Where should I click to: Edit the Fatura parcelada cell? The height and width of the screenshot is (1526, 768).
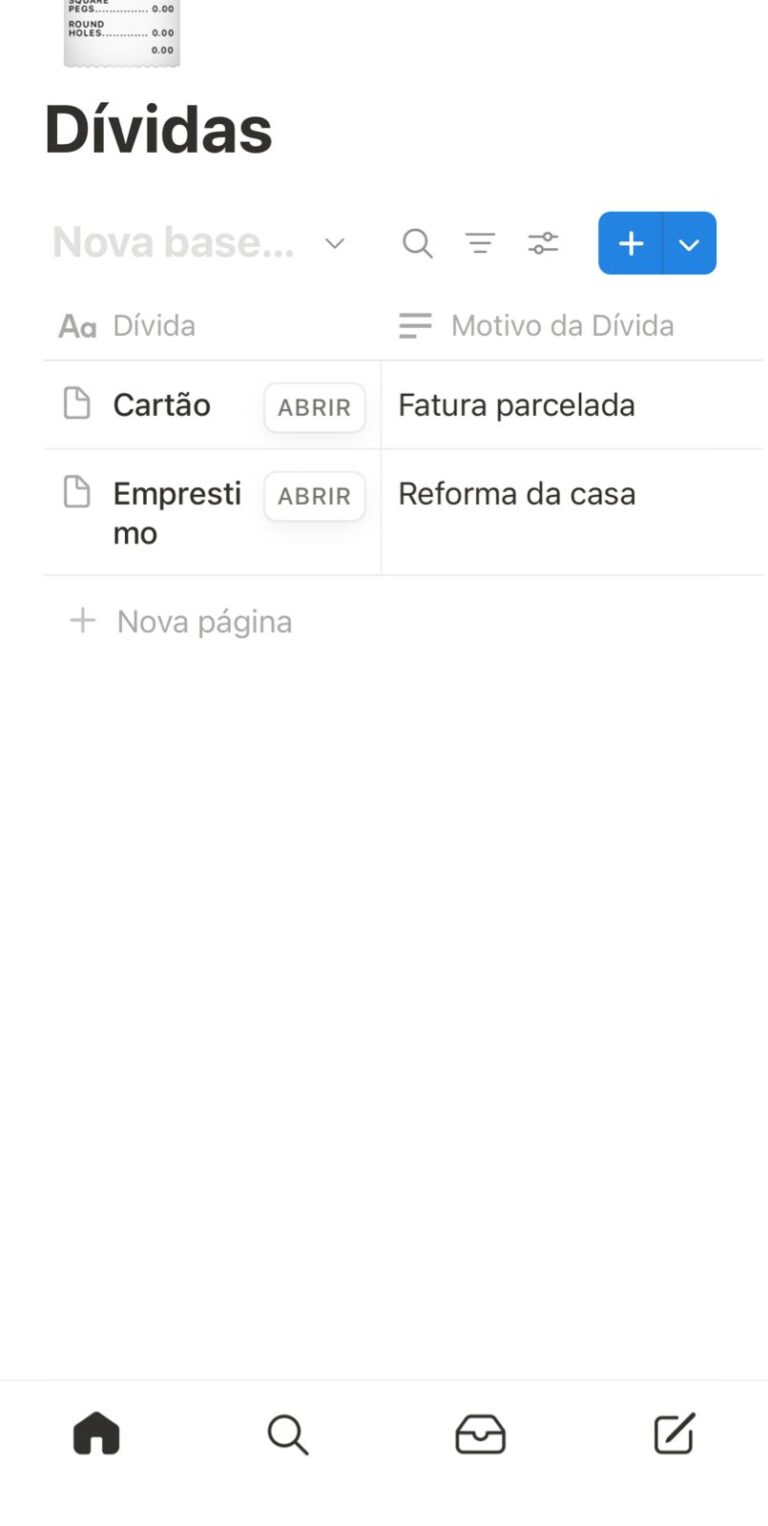[x=516, y=405]
